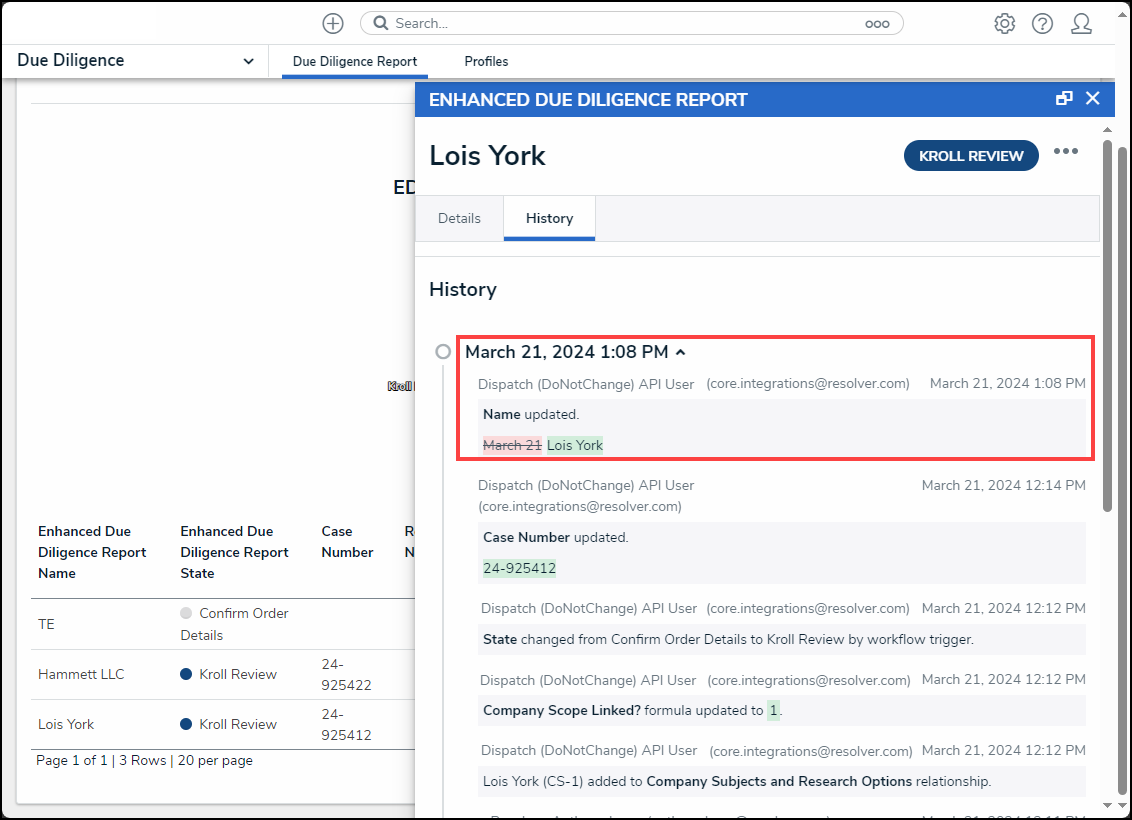Open the three-dot more options menu

pos(1066,152)
